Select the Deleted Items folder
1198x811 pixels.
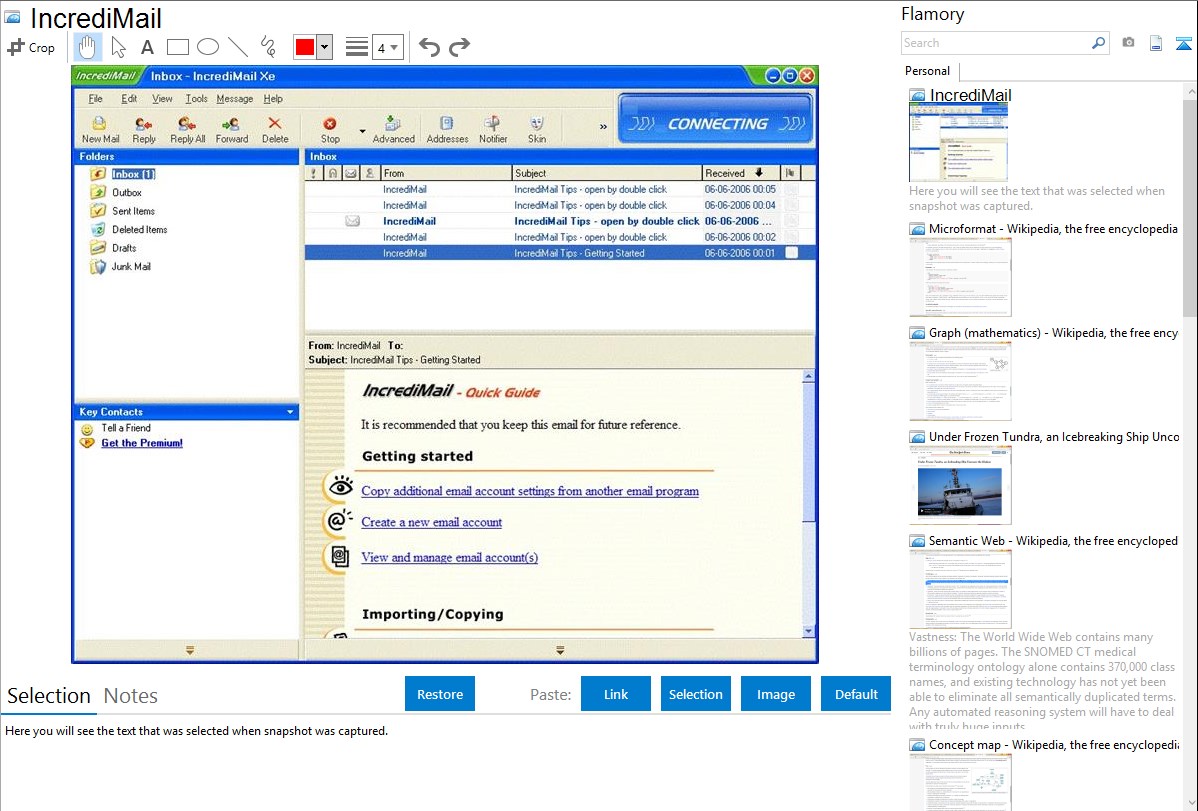tap(139, 229)
